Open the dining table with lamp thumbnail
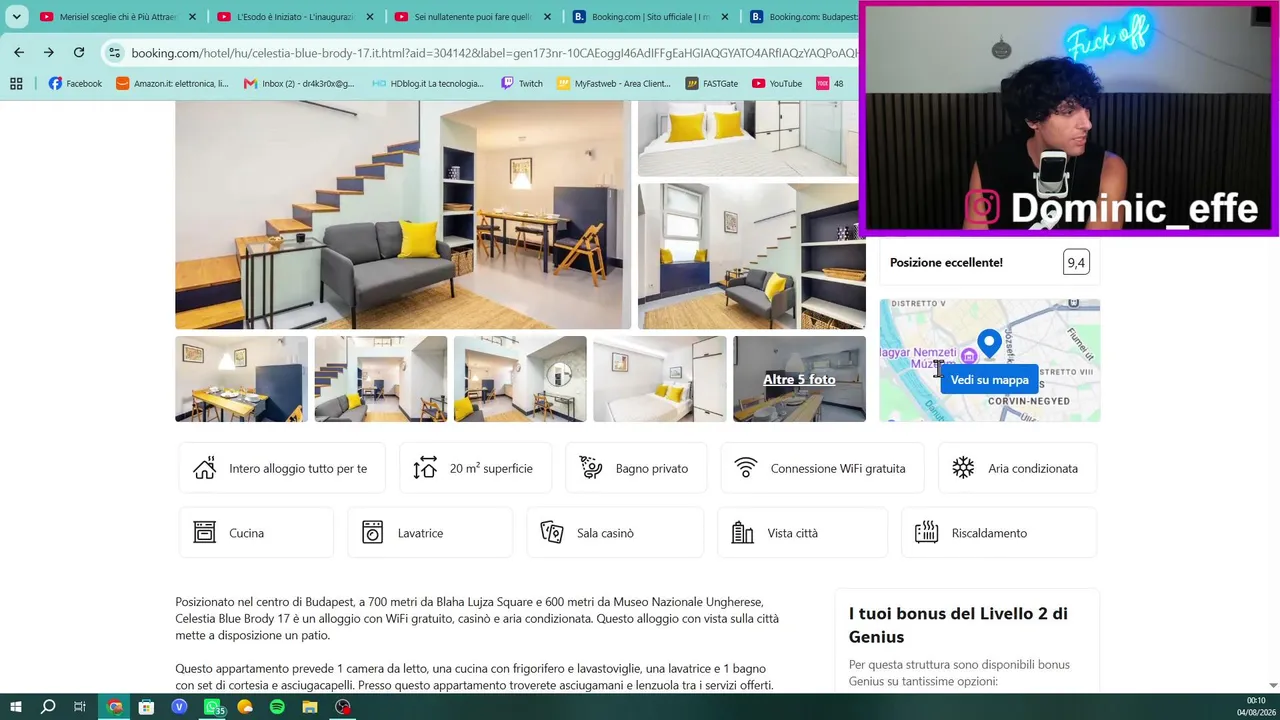 (x=241, y=379)
